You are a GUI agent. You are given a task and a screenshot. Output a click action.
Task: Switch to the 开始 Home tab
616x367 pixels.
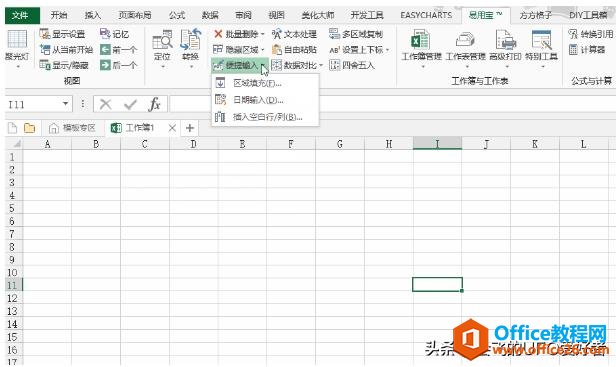[x=59, y=15]
